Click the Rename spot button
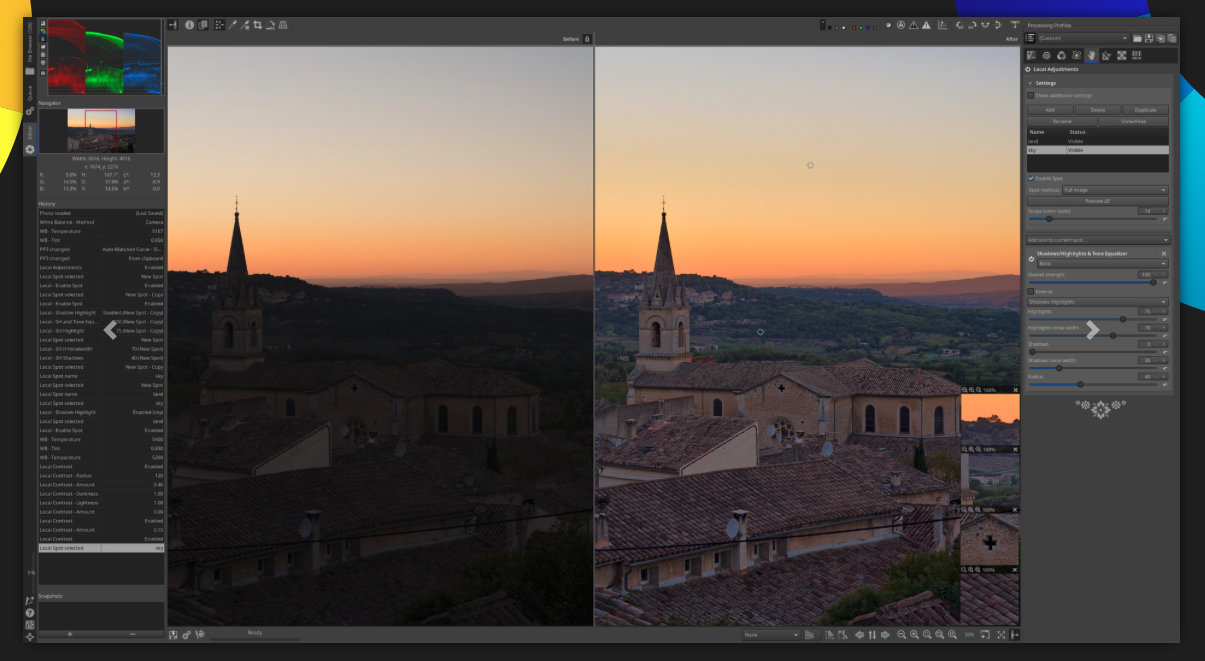Screen dimensions: 1205x661 tap(1062, 121)
